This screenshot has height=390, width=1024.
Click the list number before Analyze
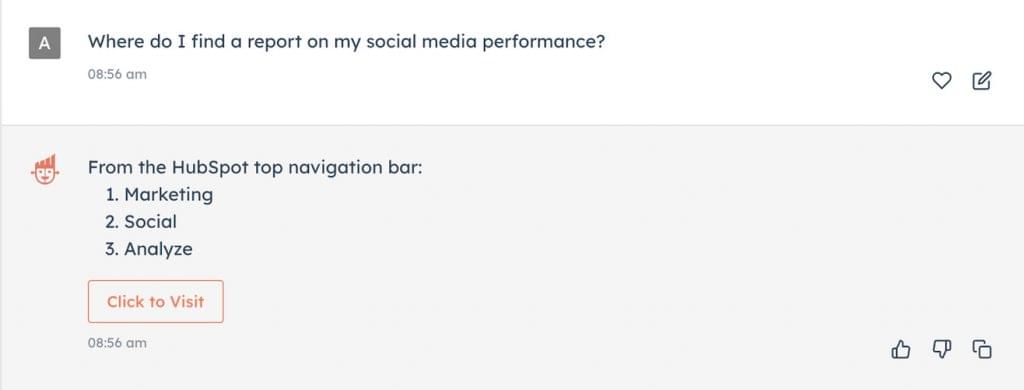(x=112, y=249)
